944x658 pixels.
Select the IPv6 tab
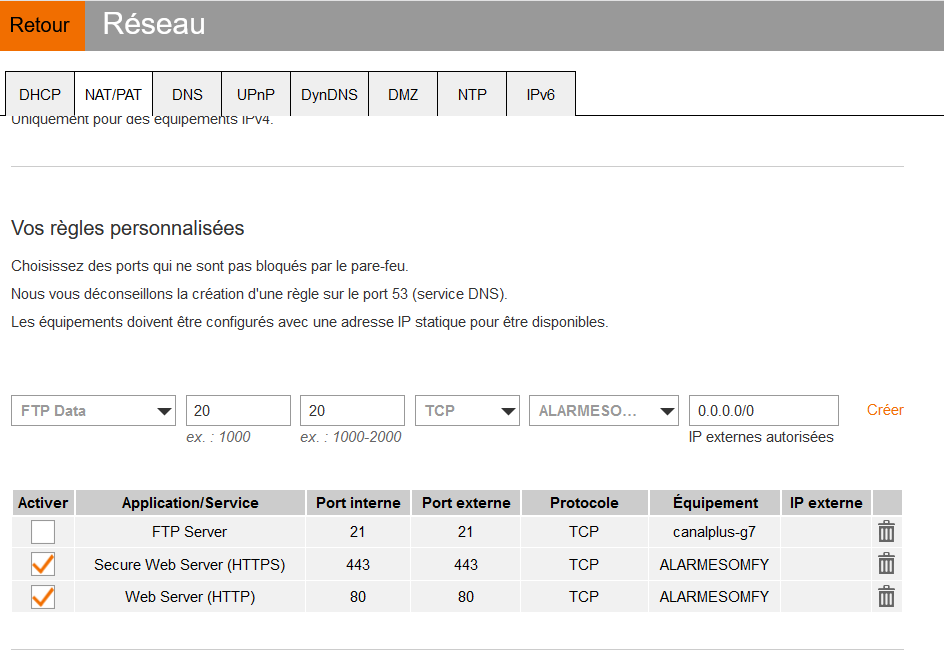[541, 95]
